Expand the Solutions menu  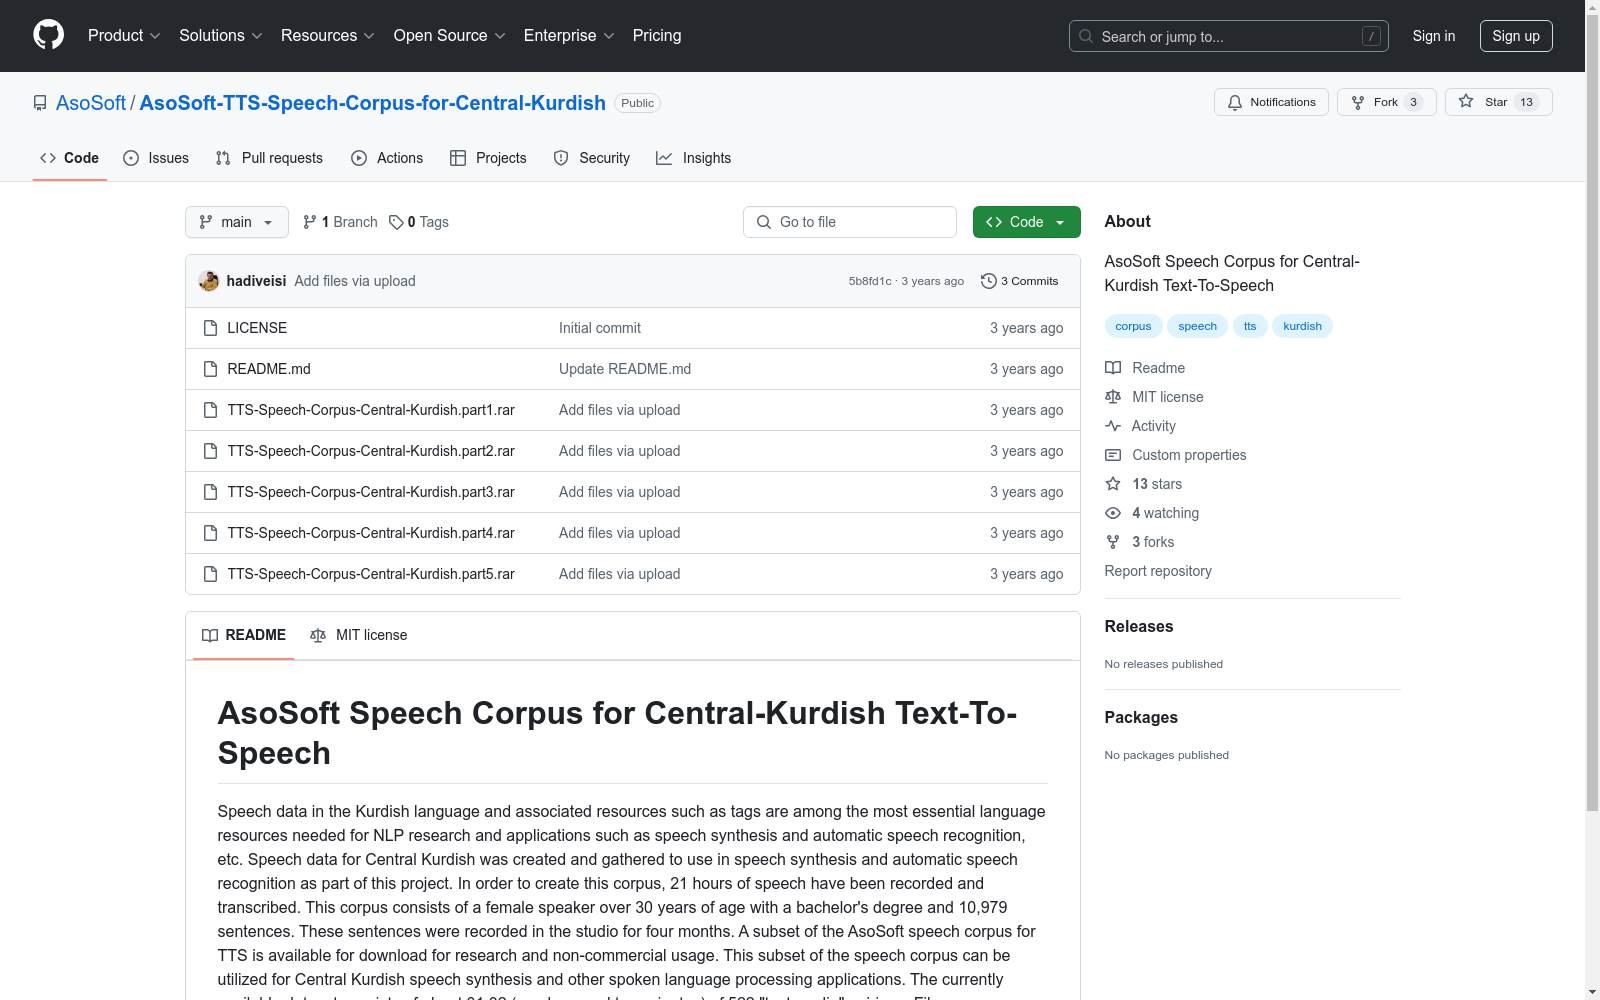(221, 36)
